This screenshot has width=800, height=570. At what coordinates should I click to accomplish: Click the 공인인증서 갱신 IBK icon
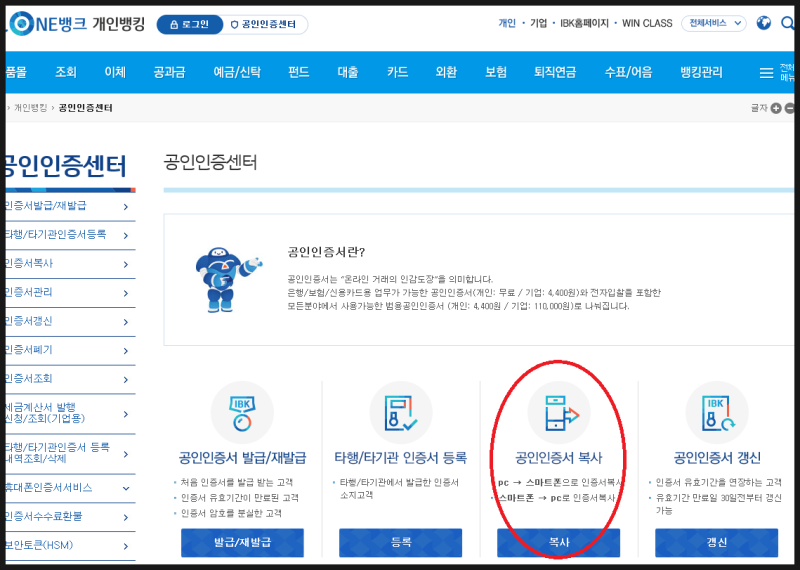(x=717, y=413)
